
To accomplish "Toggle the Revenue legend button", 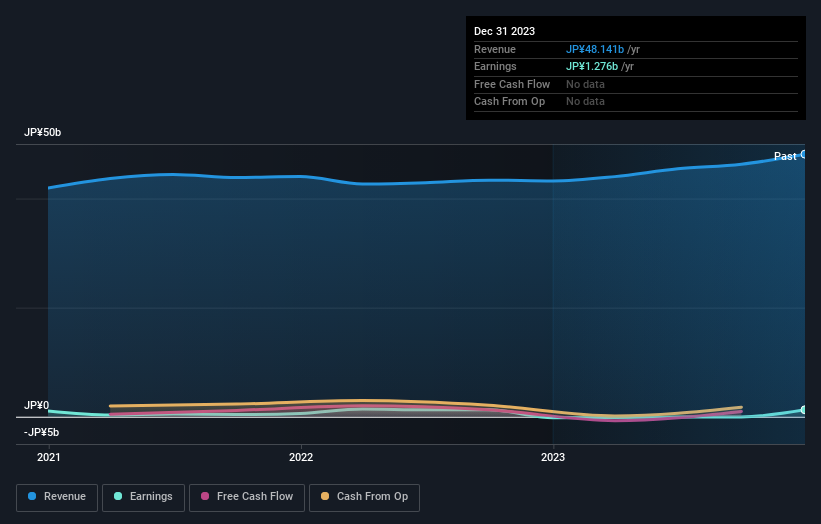I will 57,497.
